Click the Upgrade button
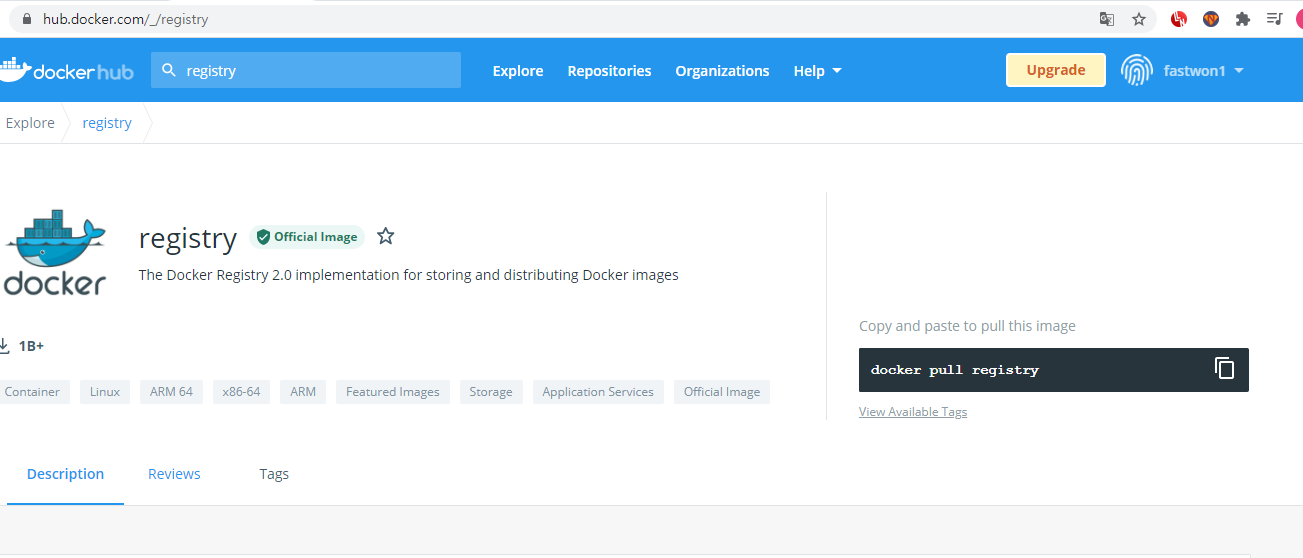 (1056, 70)
